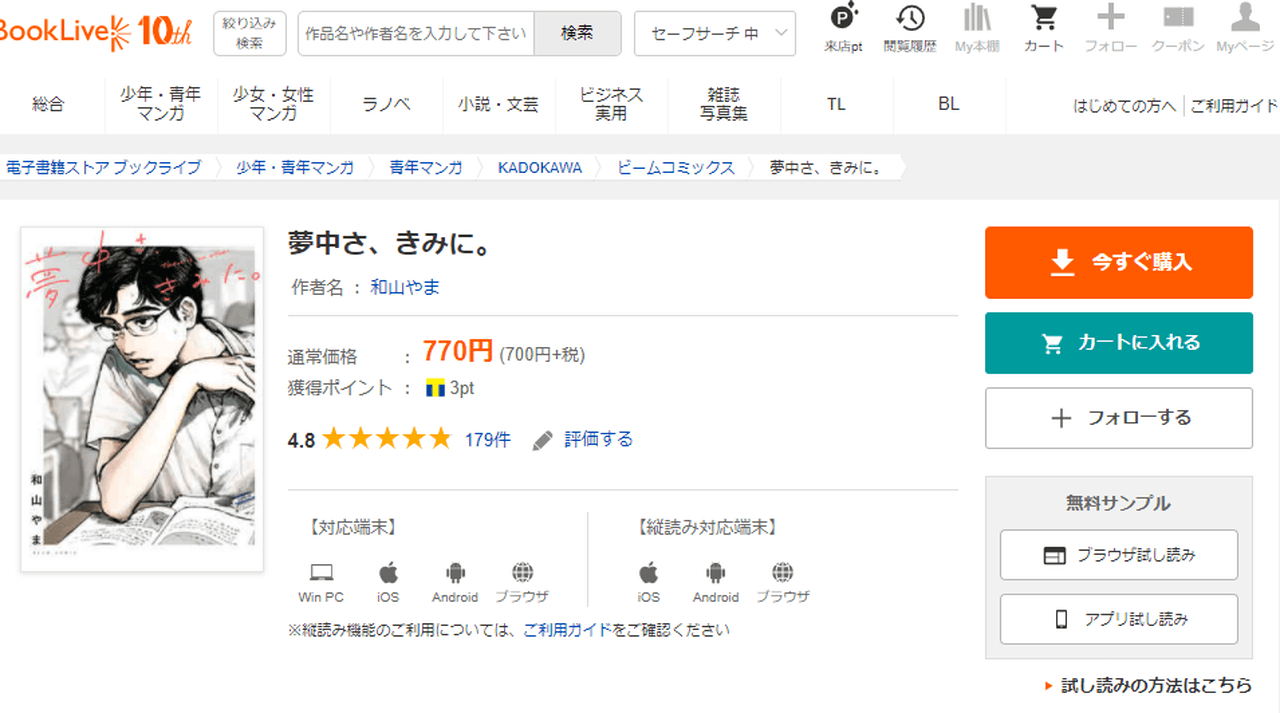Click the ブラウザ試し読み sample button
Screen dimensions: 1280x713
click(1118, 555)
